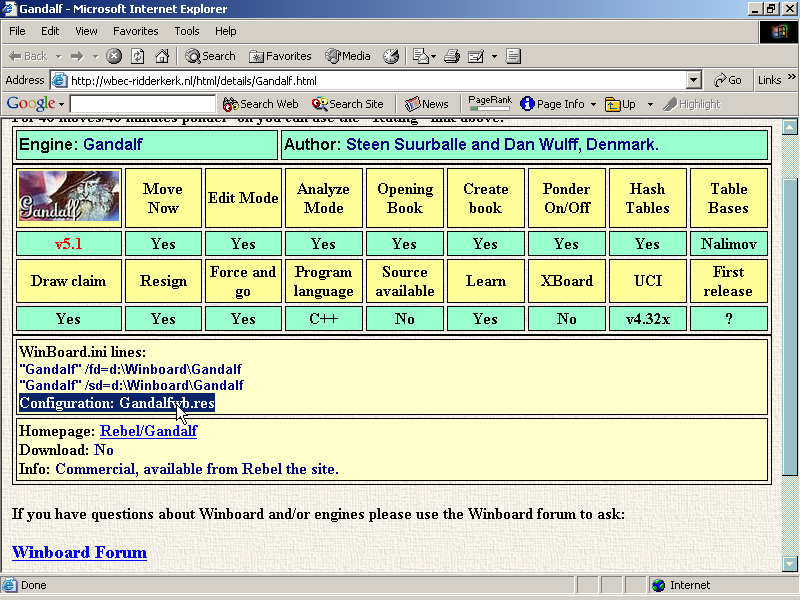Click the 'C++' program language cell
The width and height of the screenshot is (800, 600).
coord(323,319)
